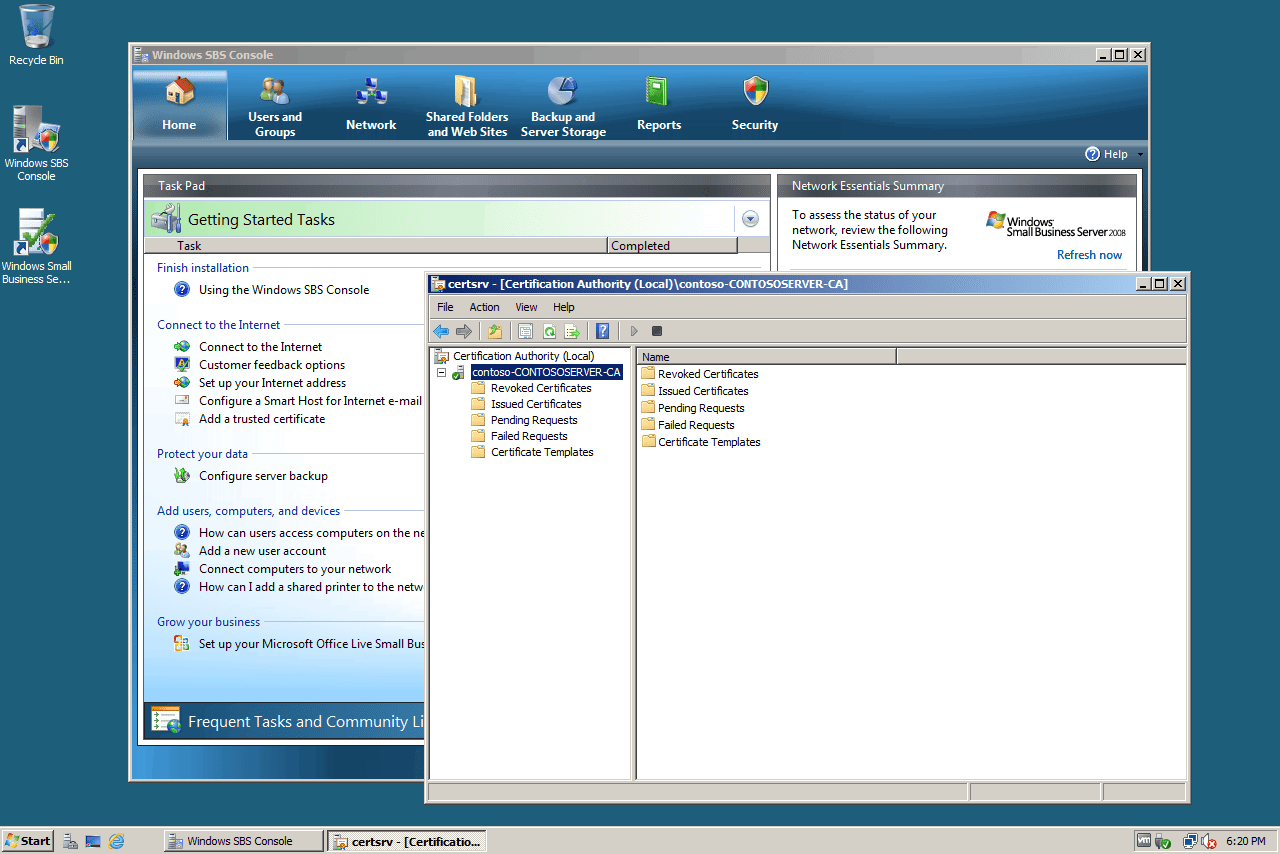Click the Frequent Tasks and Community Links icon
1280x854 pixels.
(x=166, y=719)
